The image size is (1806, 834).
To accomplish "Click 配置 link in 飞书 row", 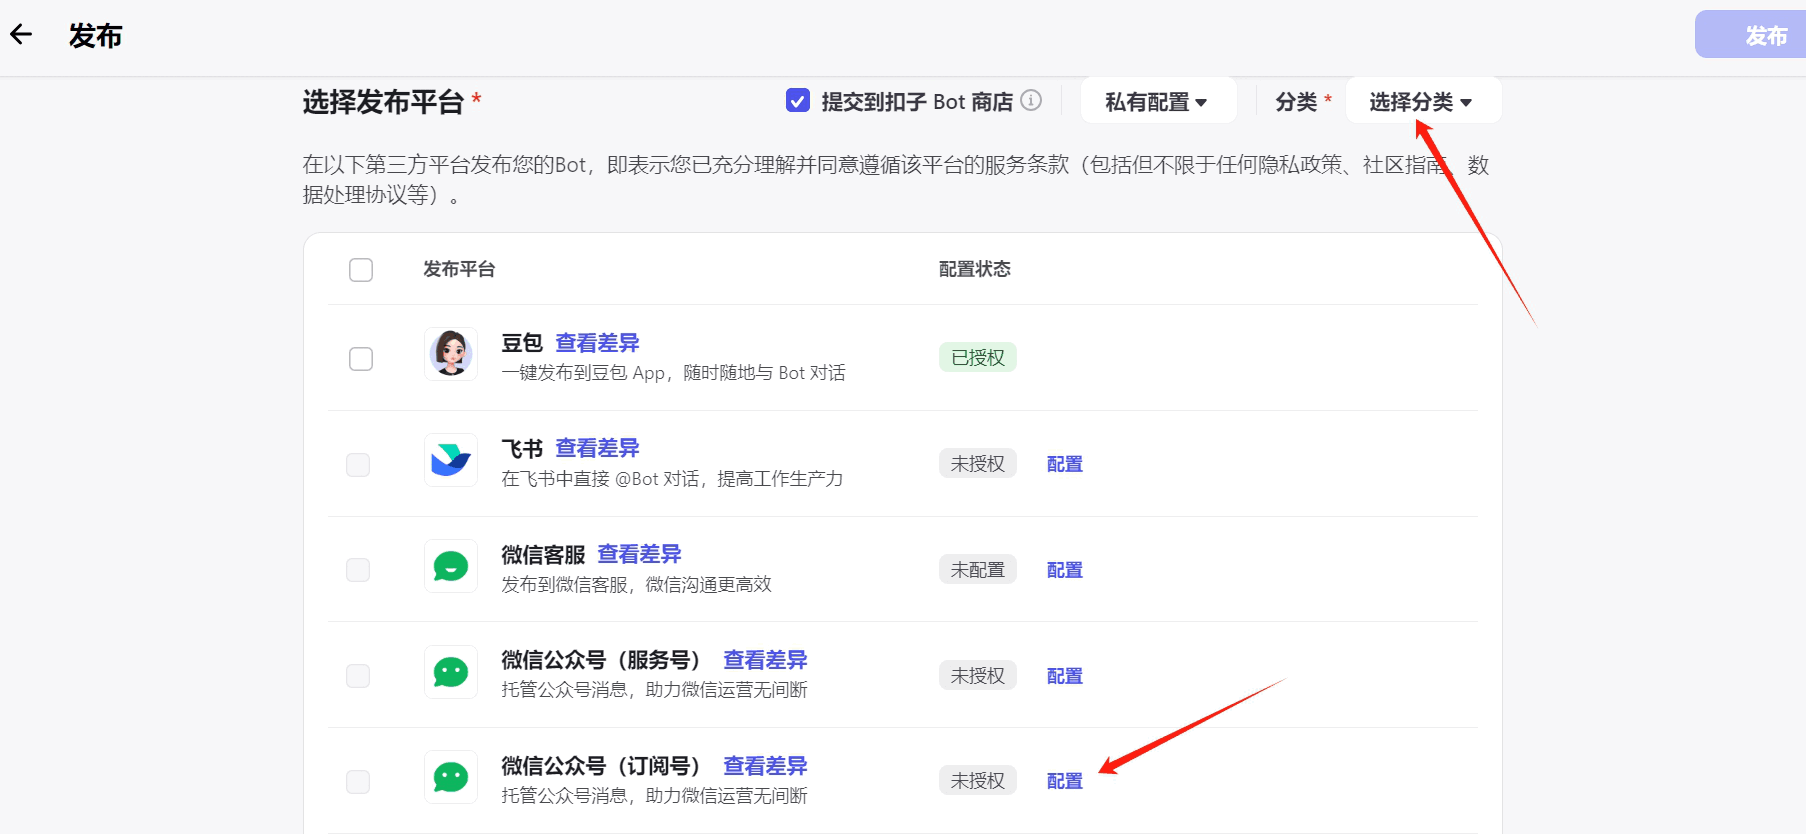I will coord(1065,464).
